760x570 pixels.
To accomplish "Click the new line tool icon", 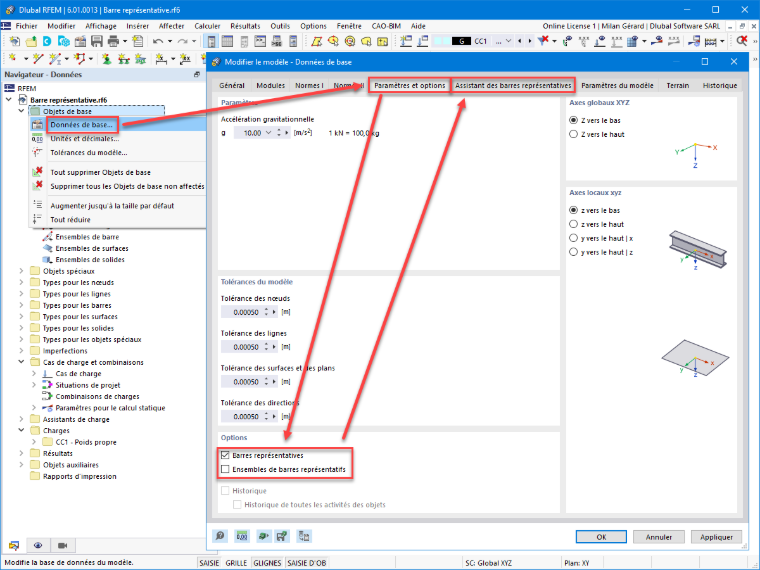I will click(x=38, y=59).
